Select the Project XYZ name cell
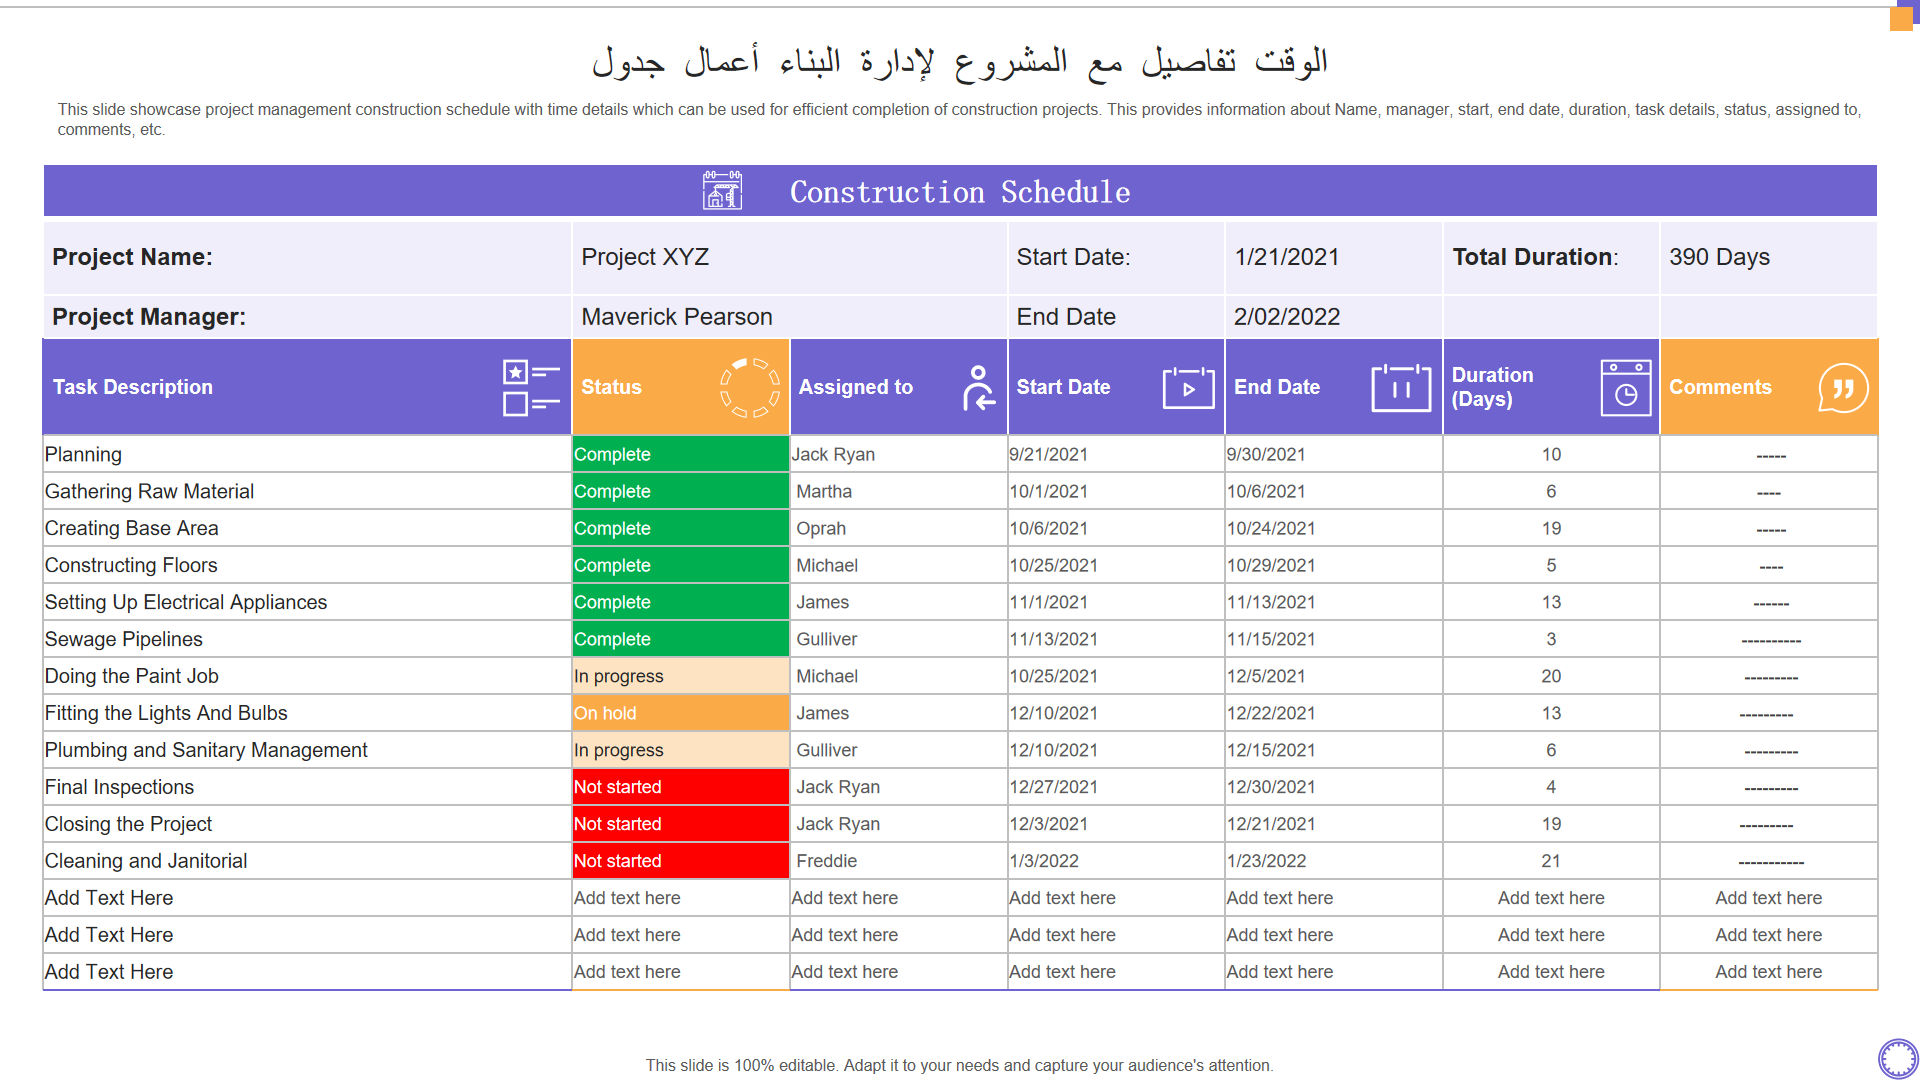This screenshot has height=1080, width=1920. (x=790, y=257)
